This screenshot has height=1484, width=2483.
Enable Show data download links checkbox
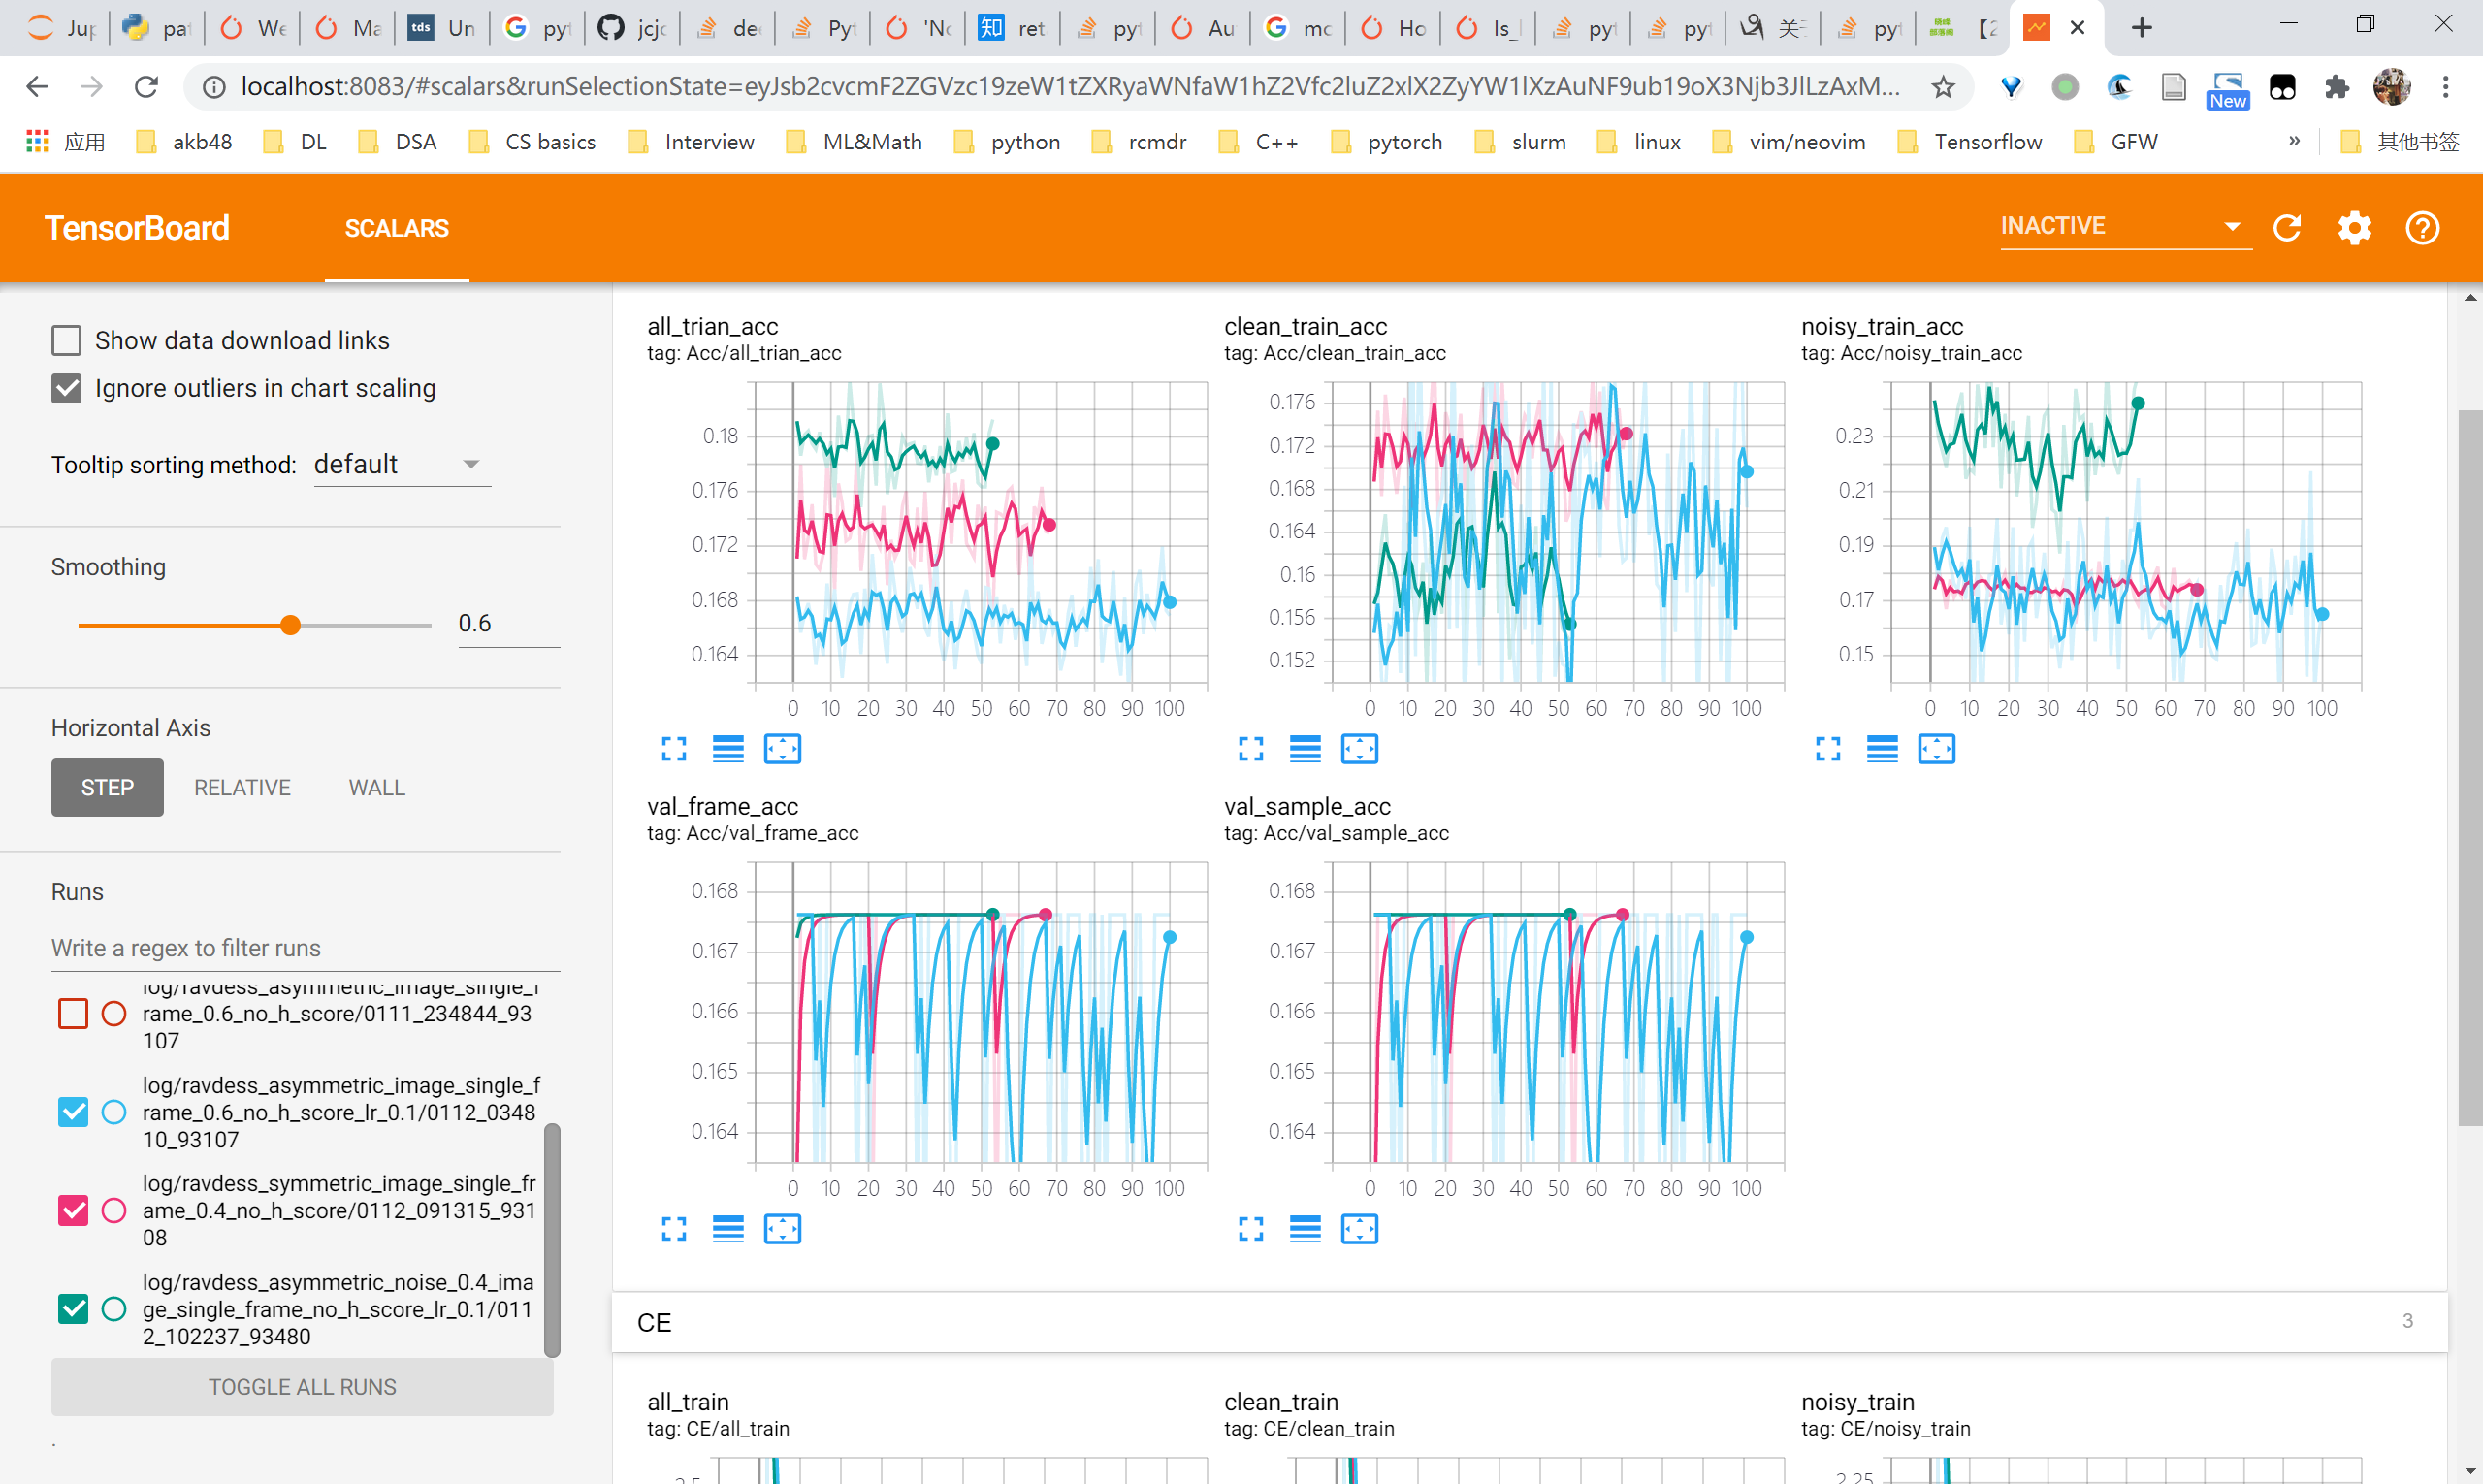tap(66, 340)
